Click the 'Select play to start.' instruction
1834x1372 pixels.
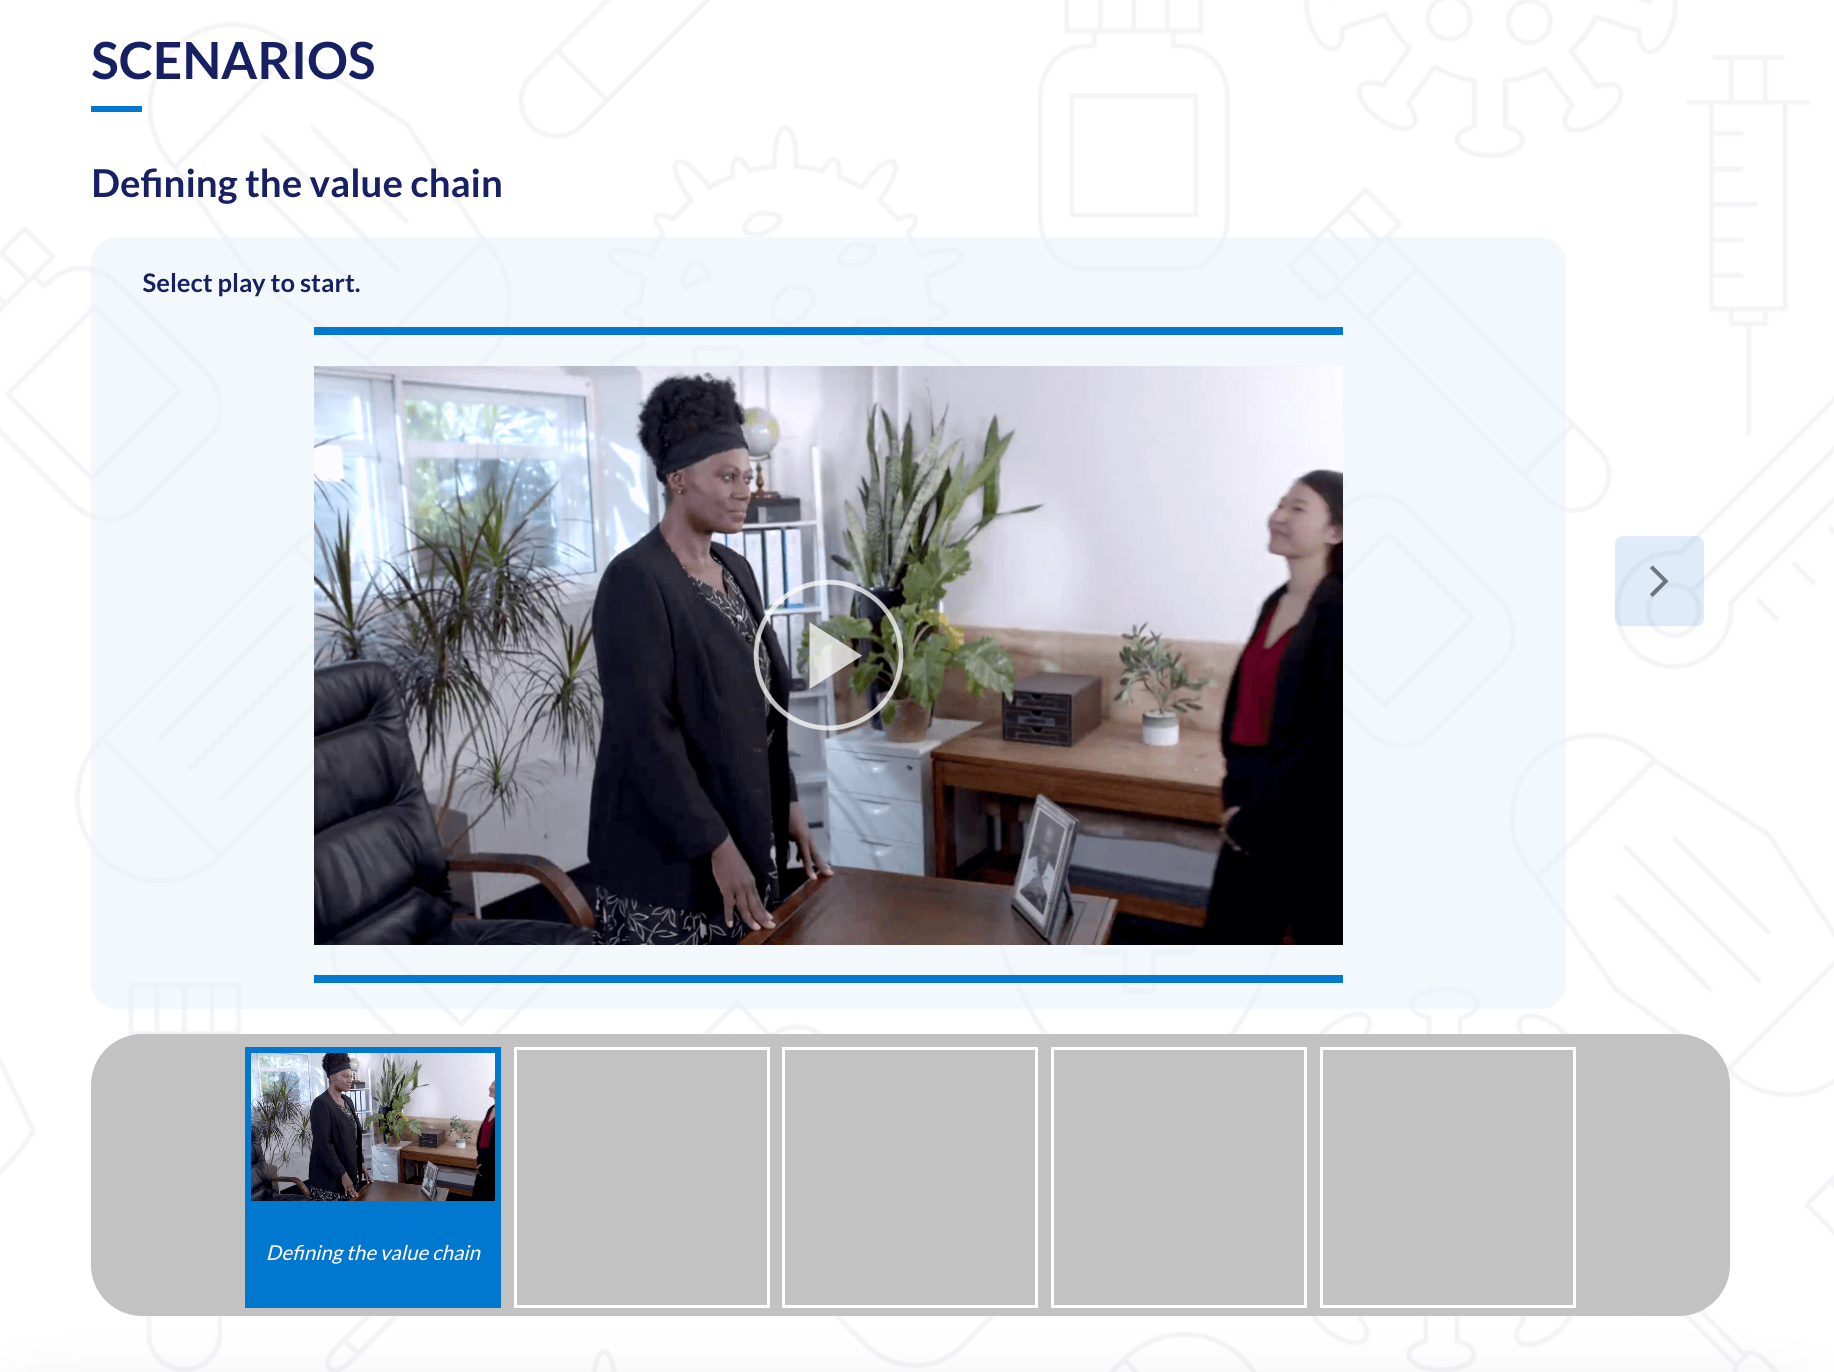[251, 284]
